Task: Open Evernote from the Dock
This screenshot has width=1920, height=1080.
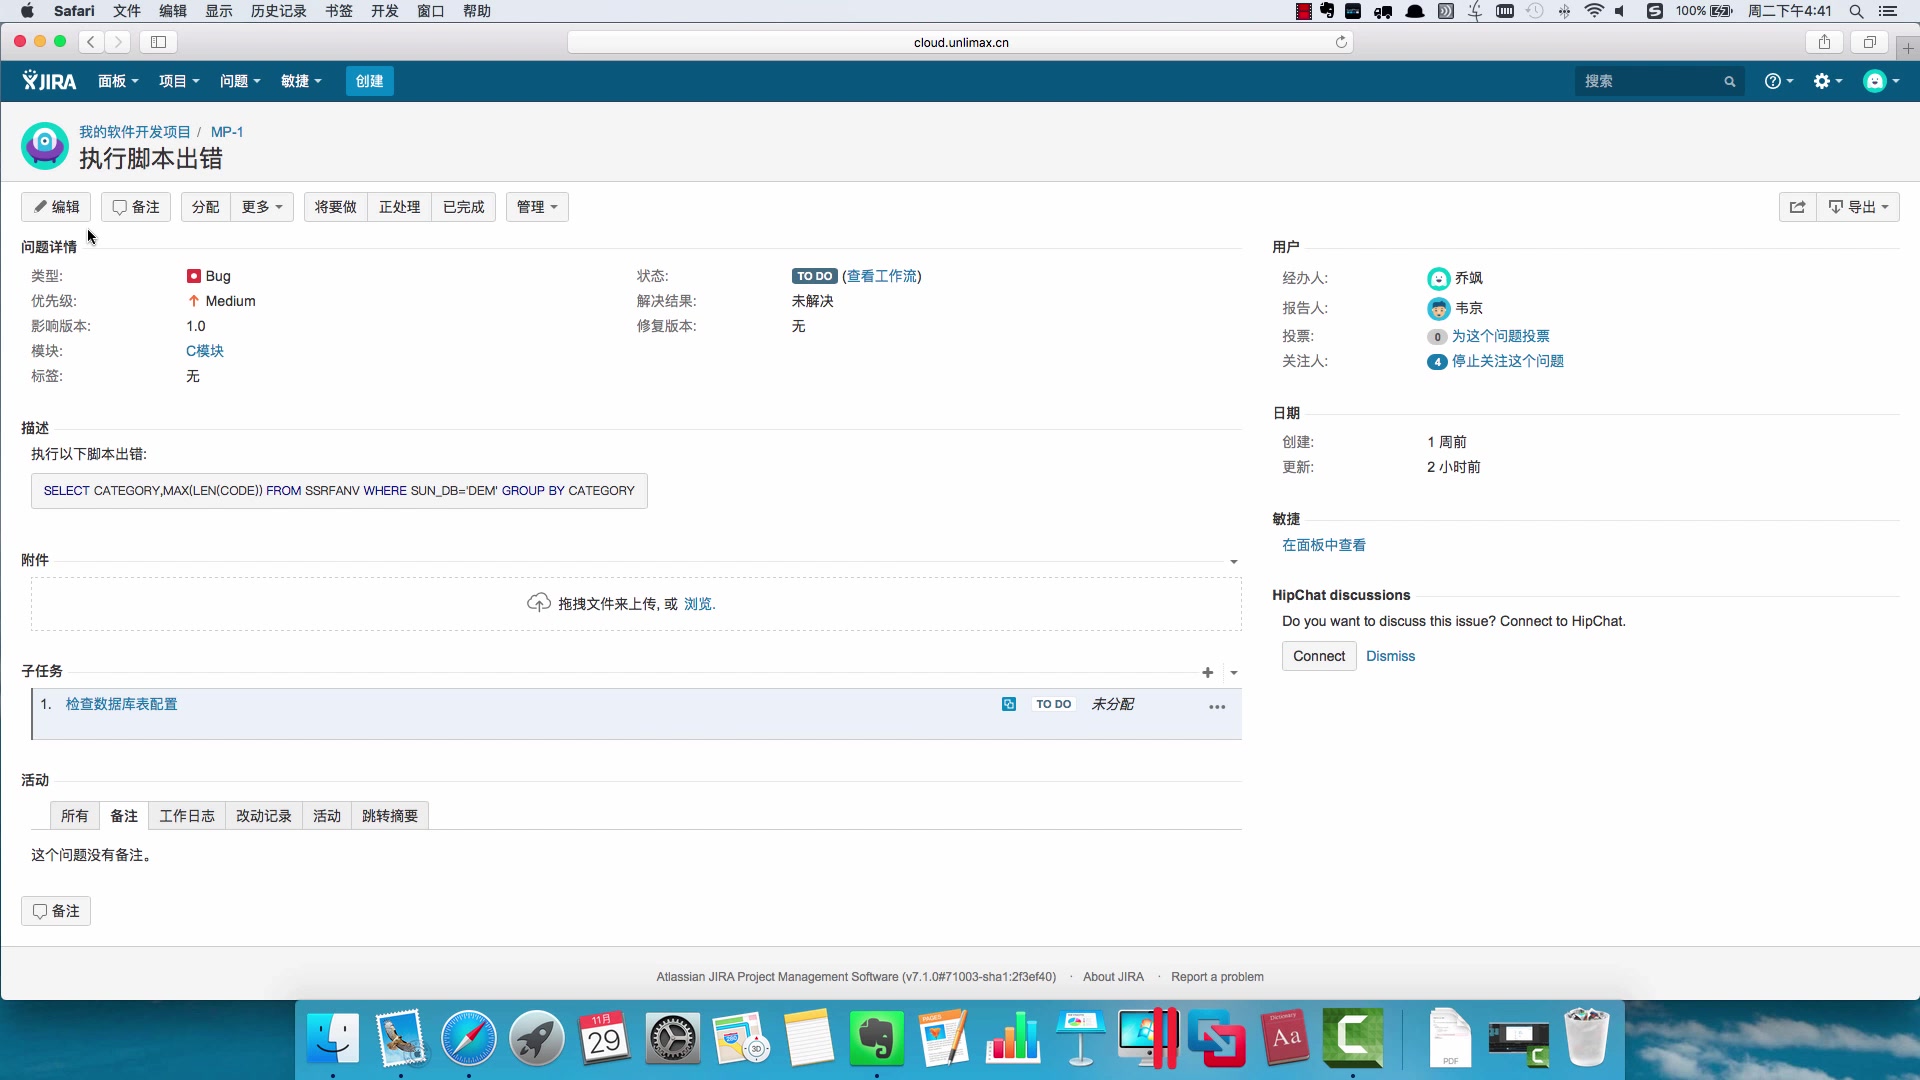Action: point(877,1039)
